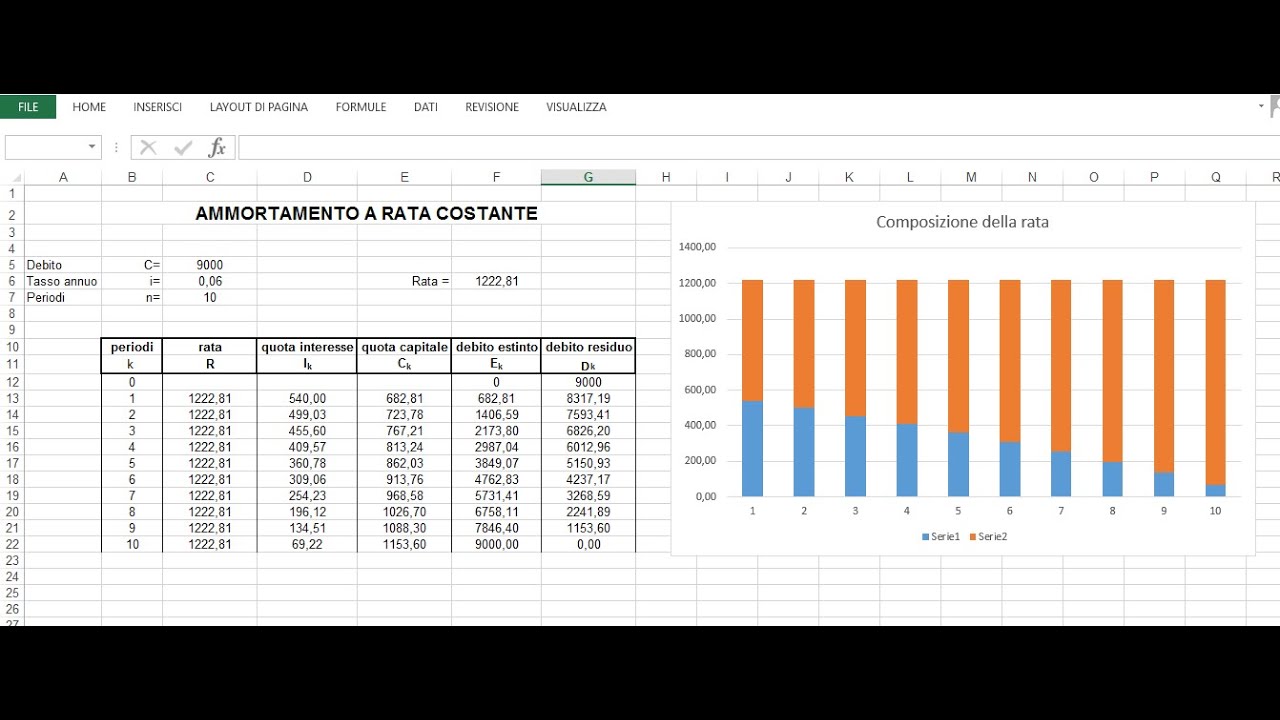
Task: Select the periods value cell 10 beside n=
Action: tap(210, 297)
